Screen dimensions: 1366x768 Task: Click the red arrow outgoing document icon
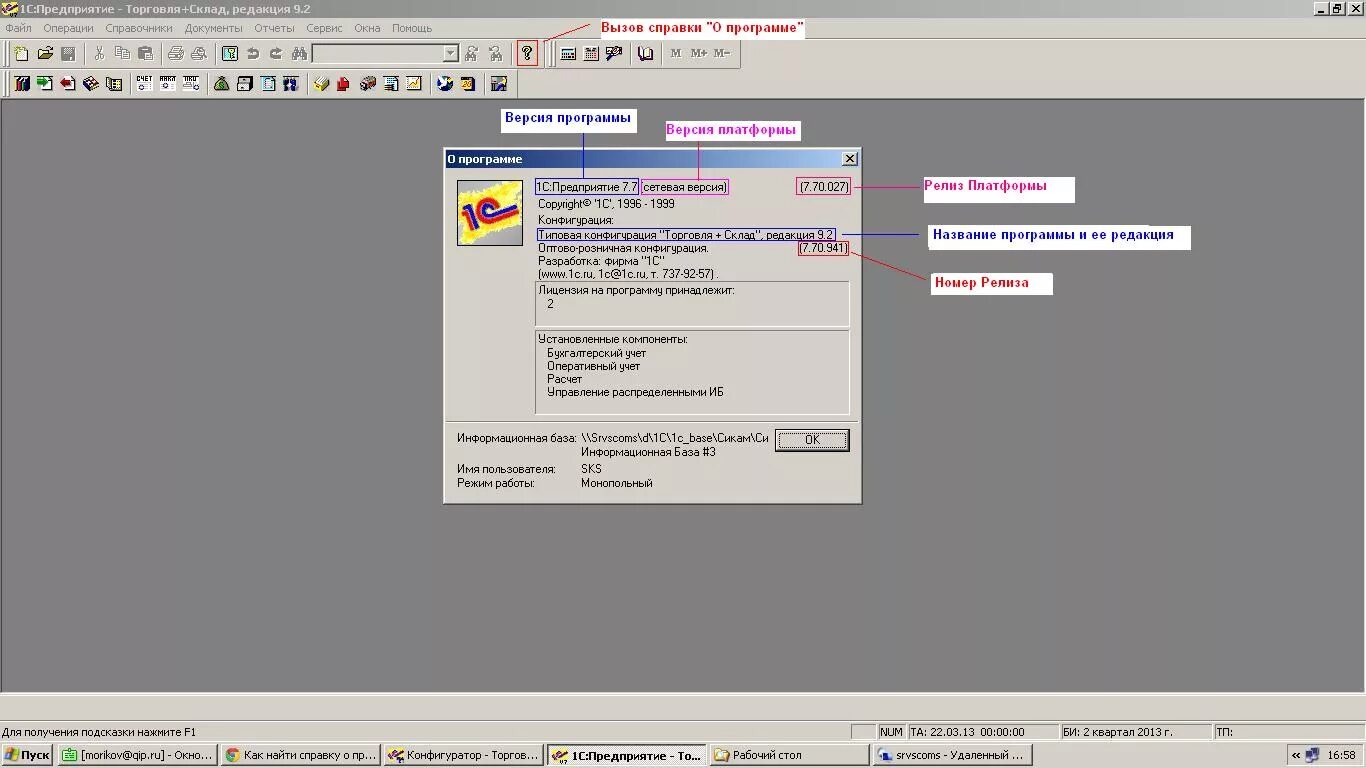tap(68, 84)
